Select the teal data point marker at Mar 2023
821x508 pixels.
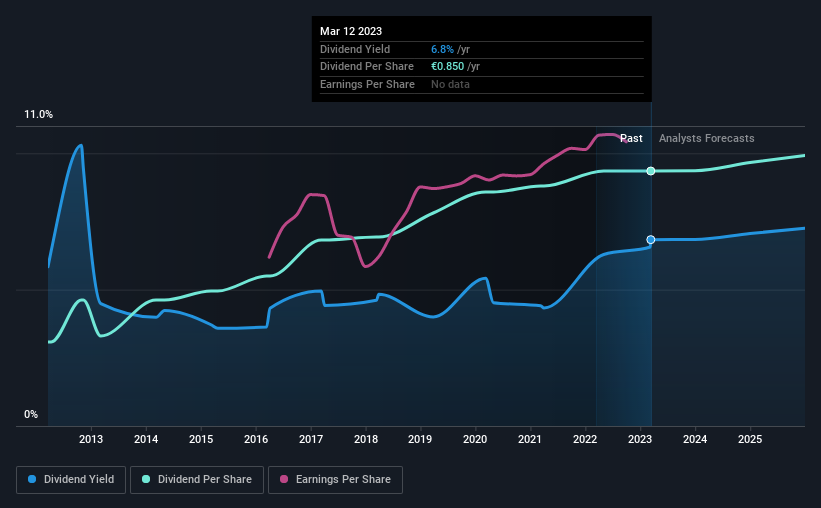[651, 171]
